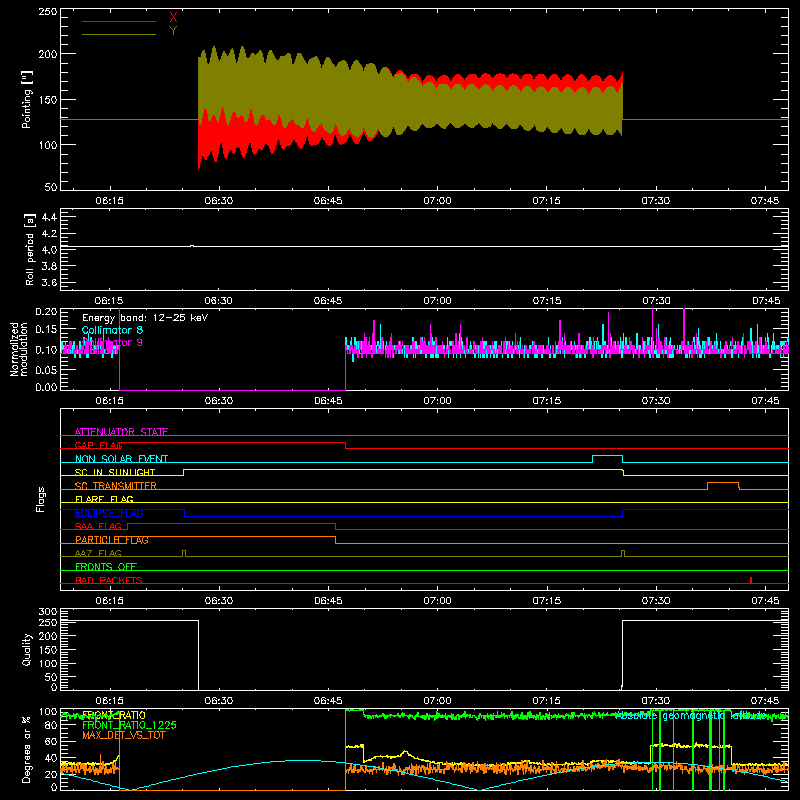Click the 'Roll period [s]' axis title
Viewport: 800px width, 800px height.
pyautogui.click(x=30, y=249)
